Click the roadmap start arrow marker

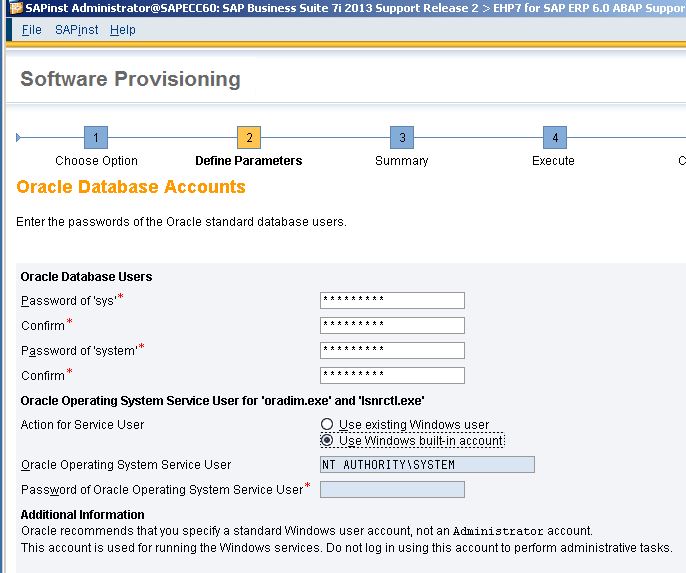[18, 137]
